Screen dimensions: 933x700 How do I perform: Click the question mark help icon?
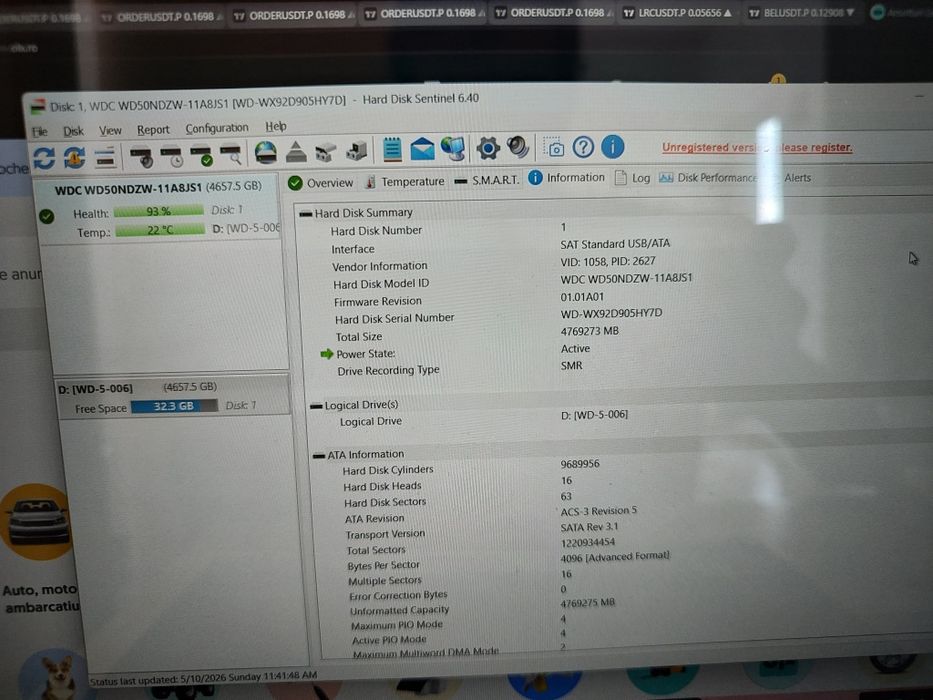(x=583, y=146)
